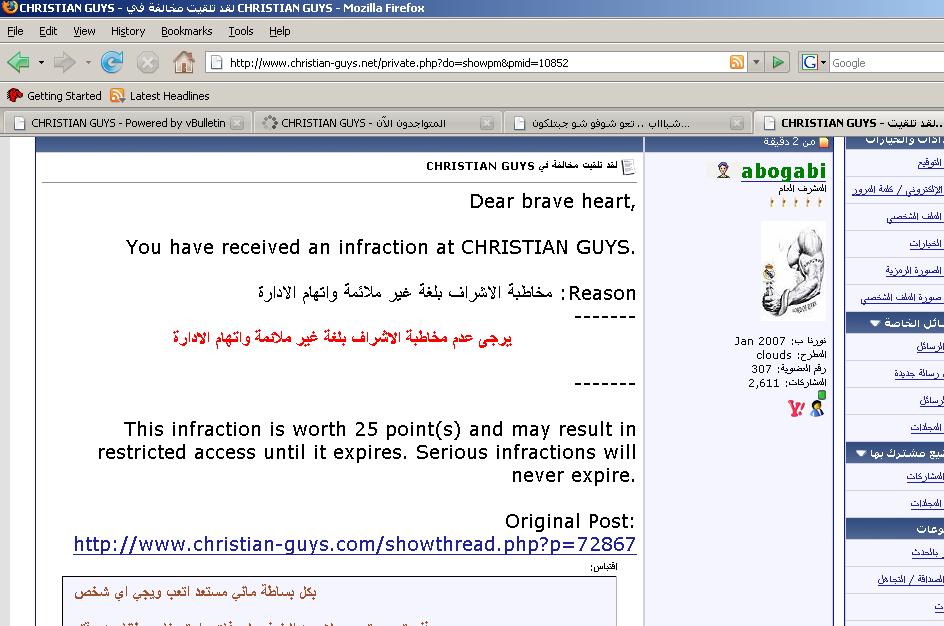Go to Home using the house icon

(184, 63)
